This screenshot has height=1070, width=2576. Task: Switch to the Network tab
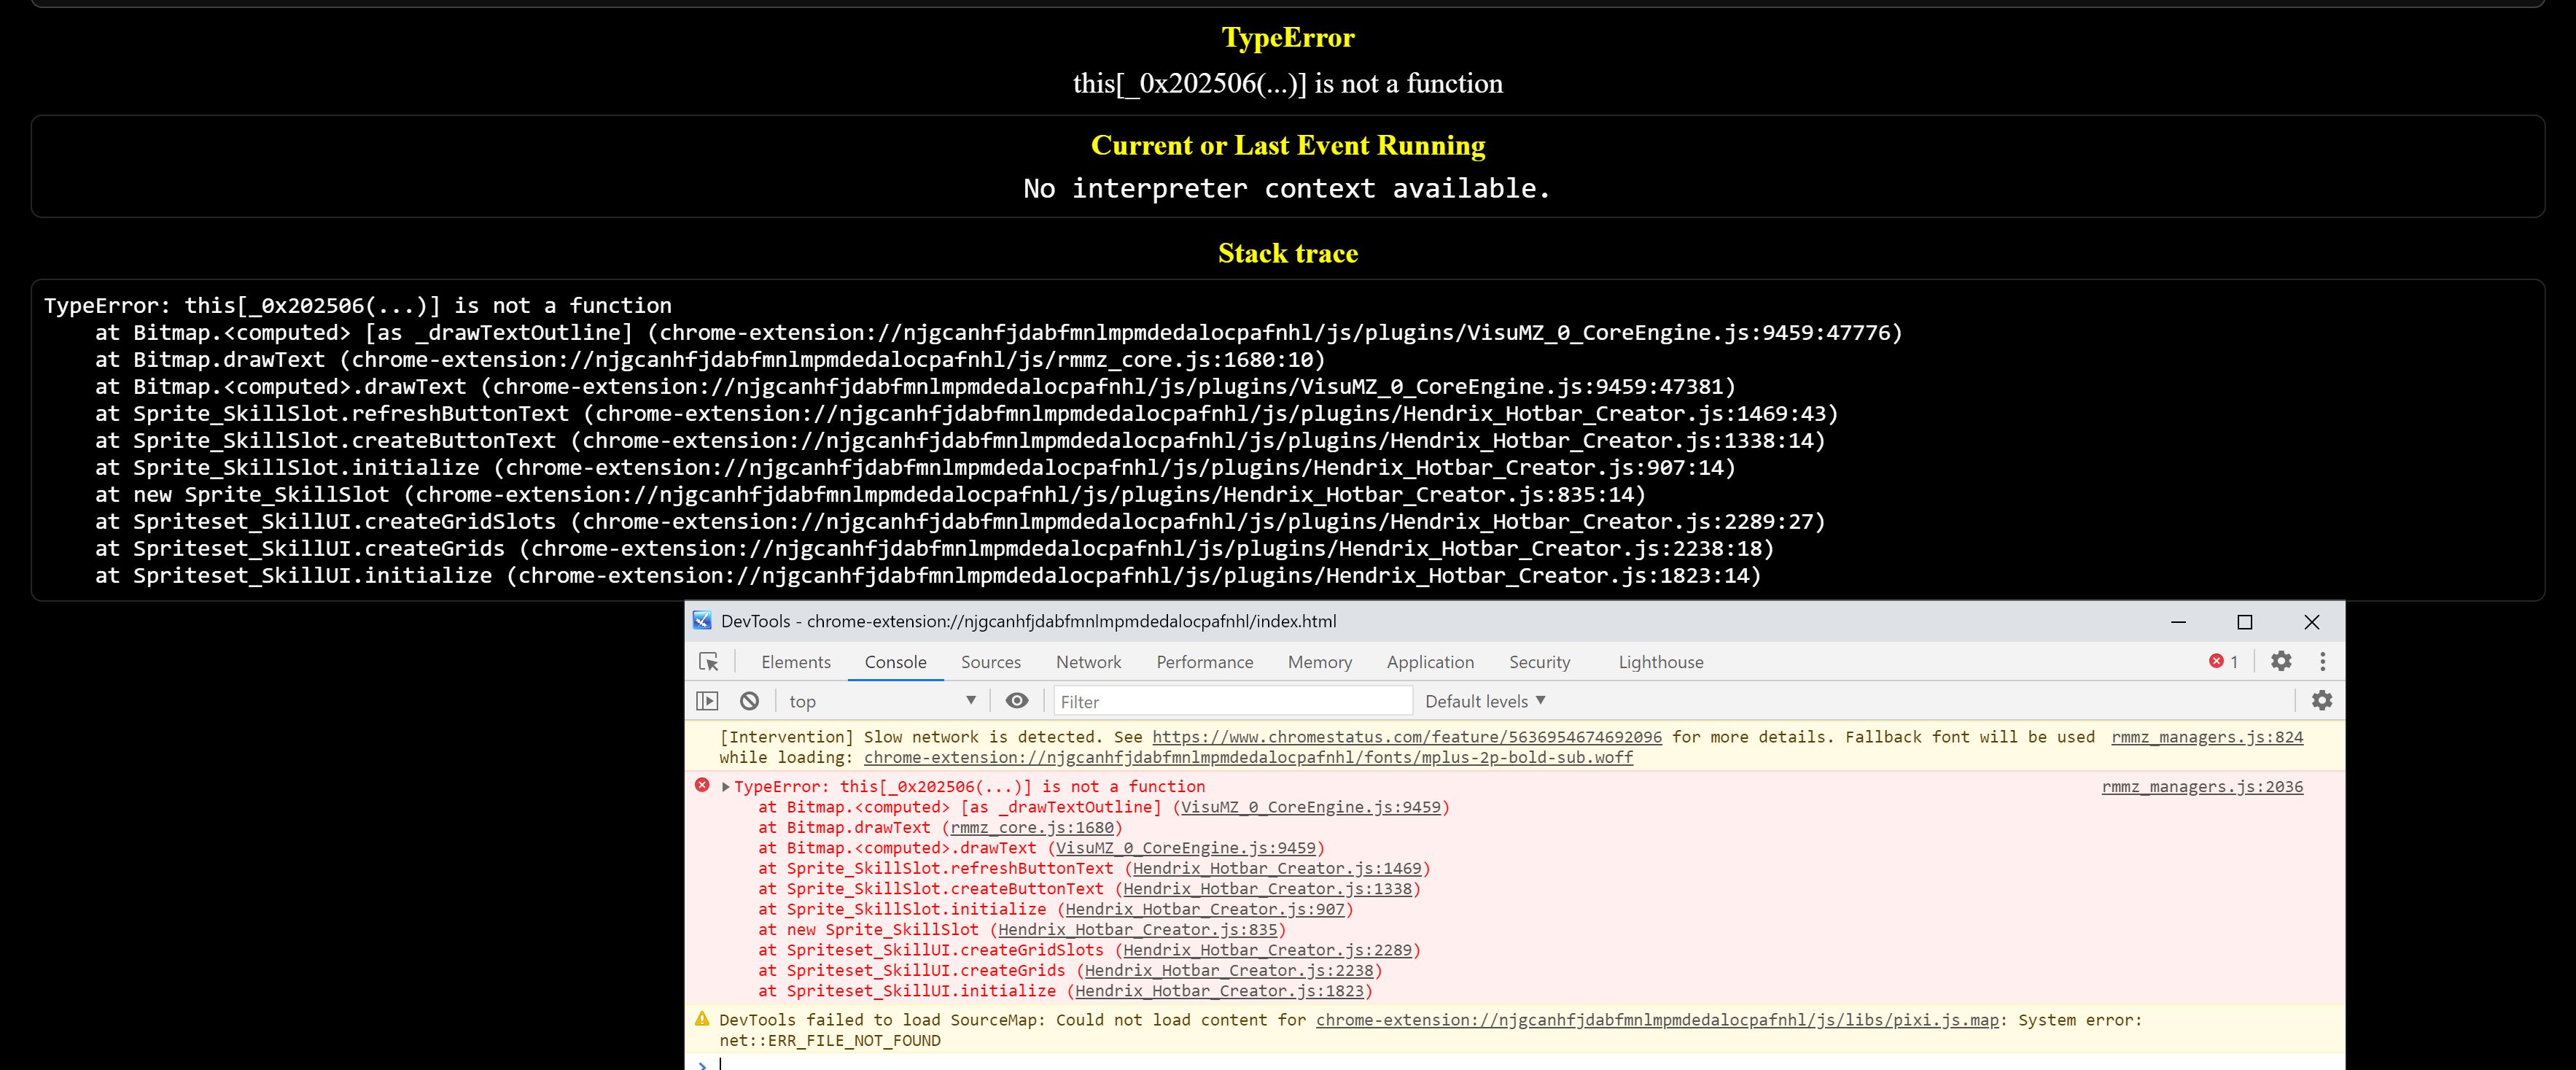tap(1088, 662)
